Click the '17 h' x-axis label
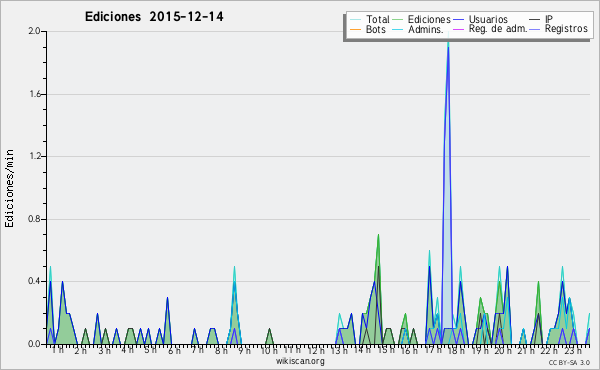The width and height of the screenshot is (600, 370). (433, 350)
